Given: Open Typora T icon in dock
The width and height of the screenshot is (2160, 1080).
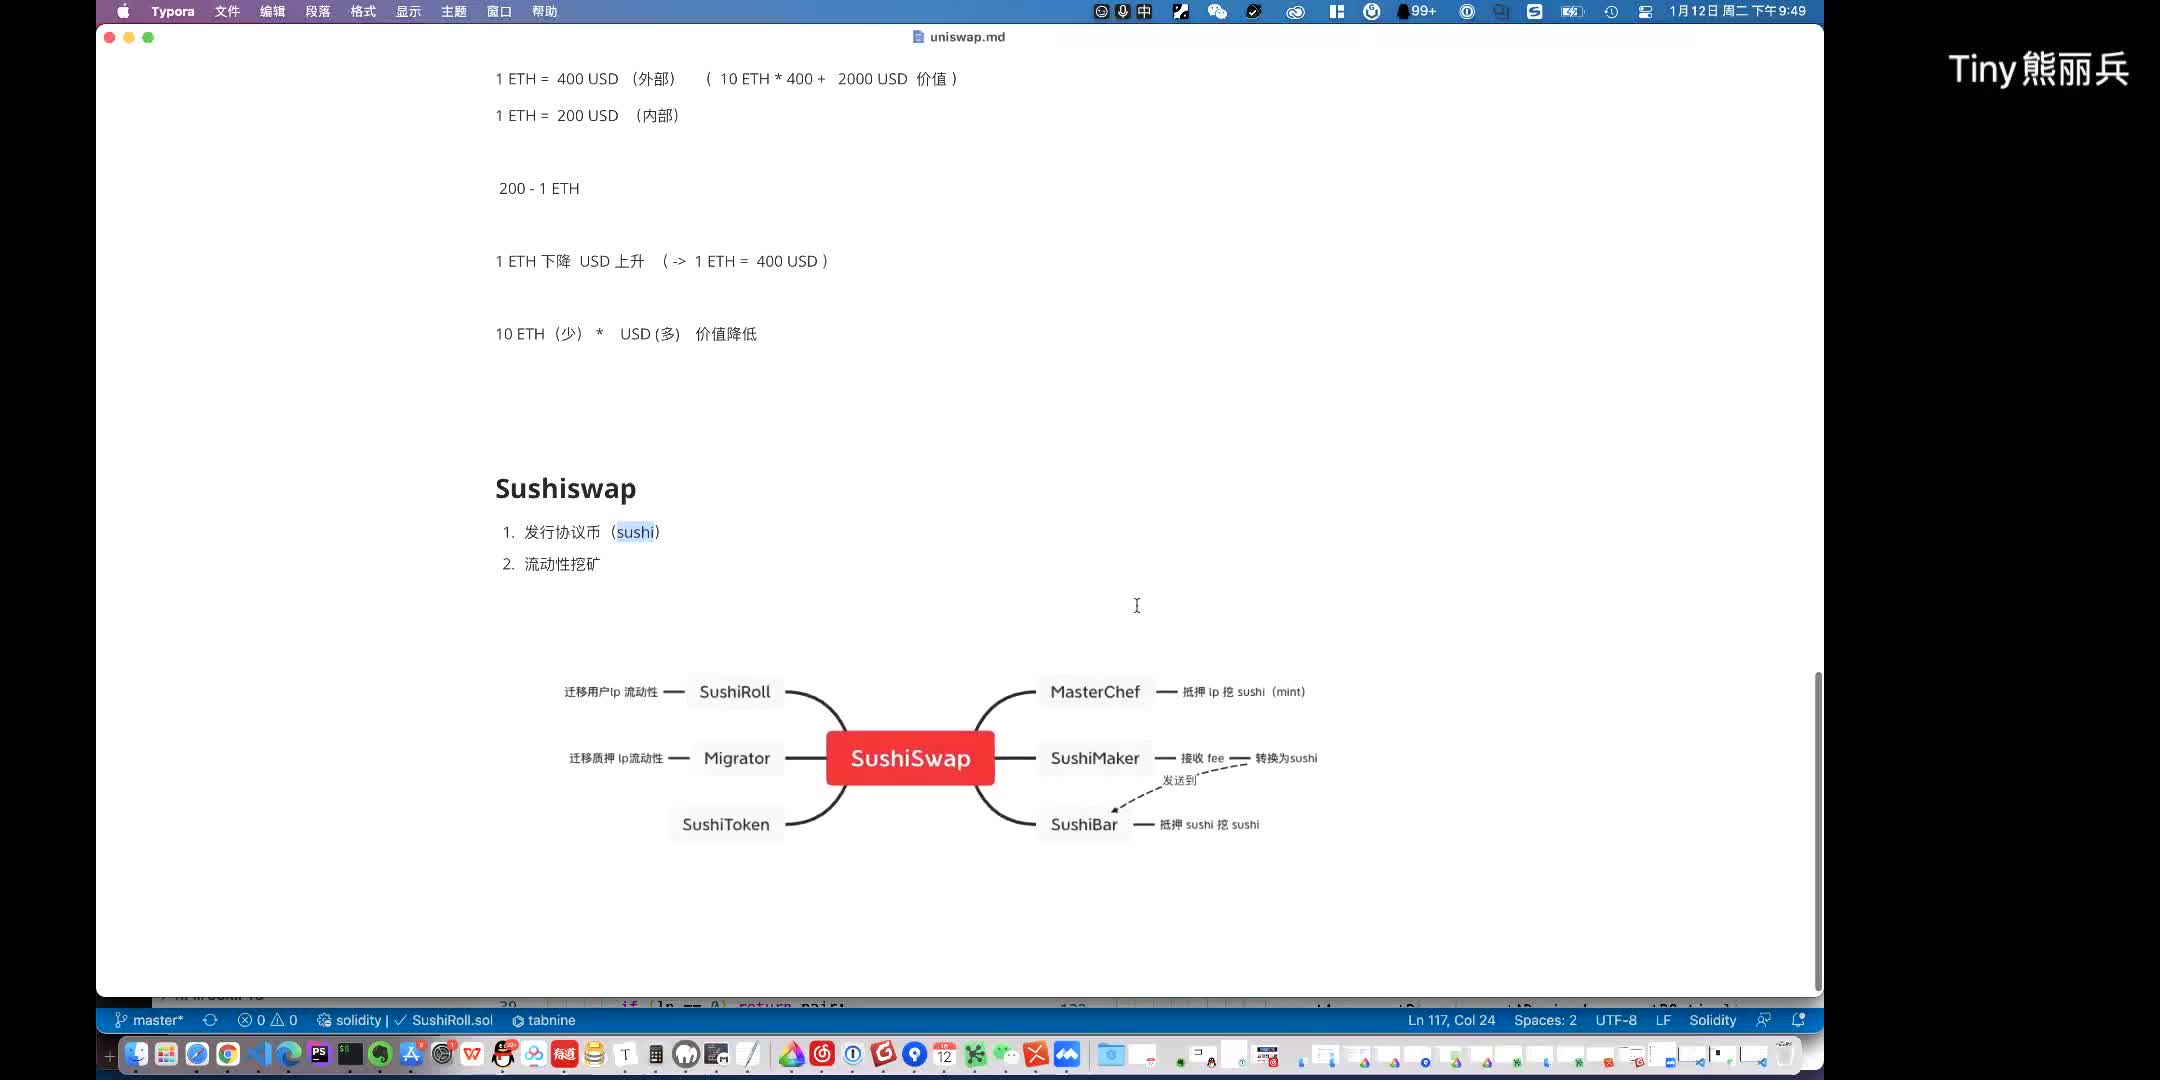Looking at the screenshot, I should [625, 1054].
